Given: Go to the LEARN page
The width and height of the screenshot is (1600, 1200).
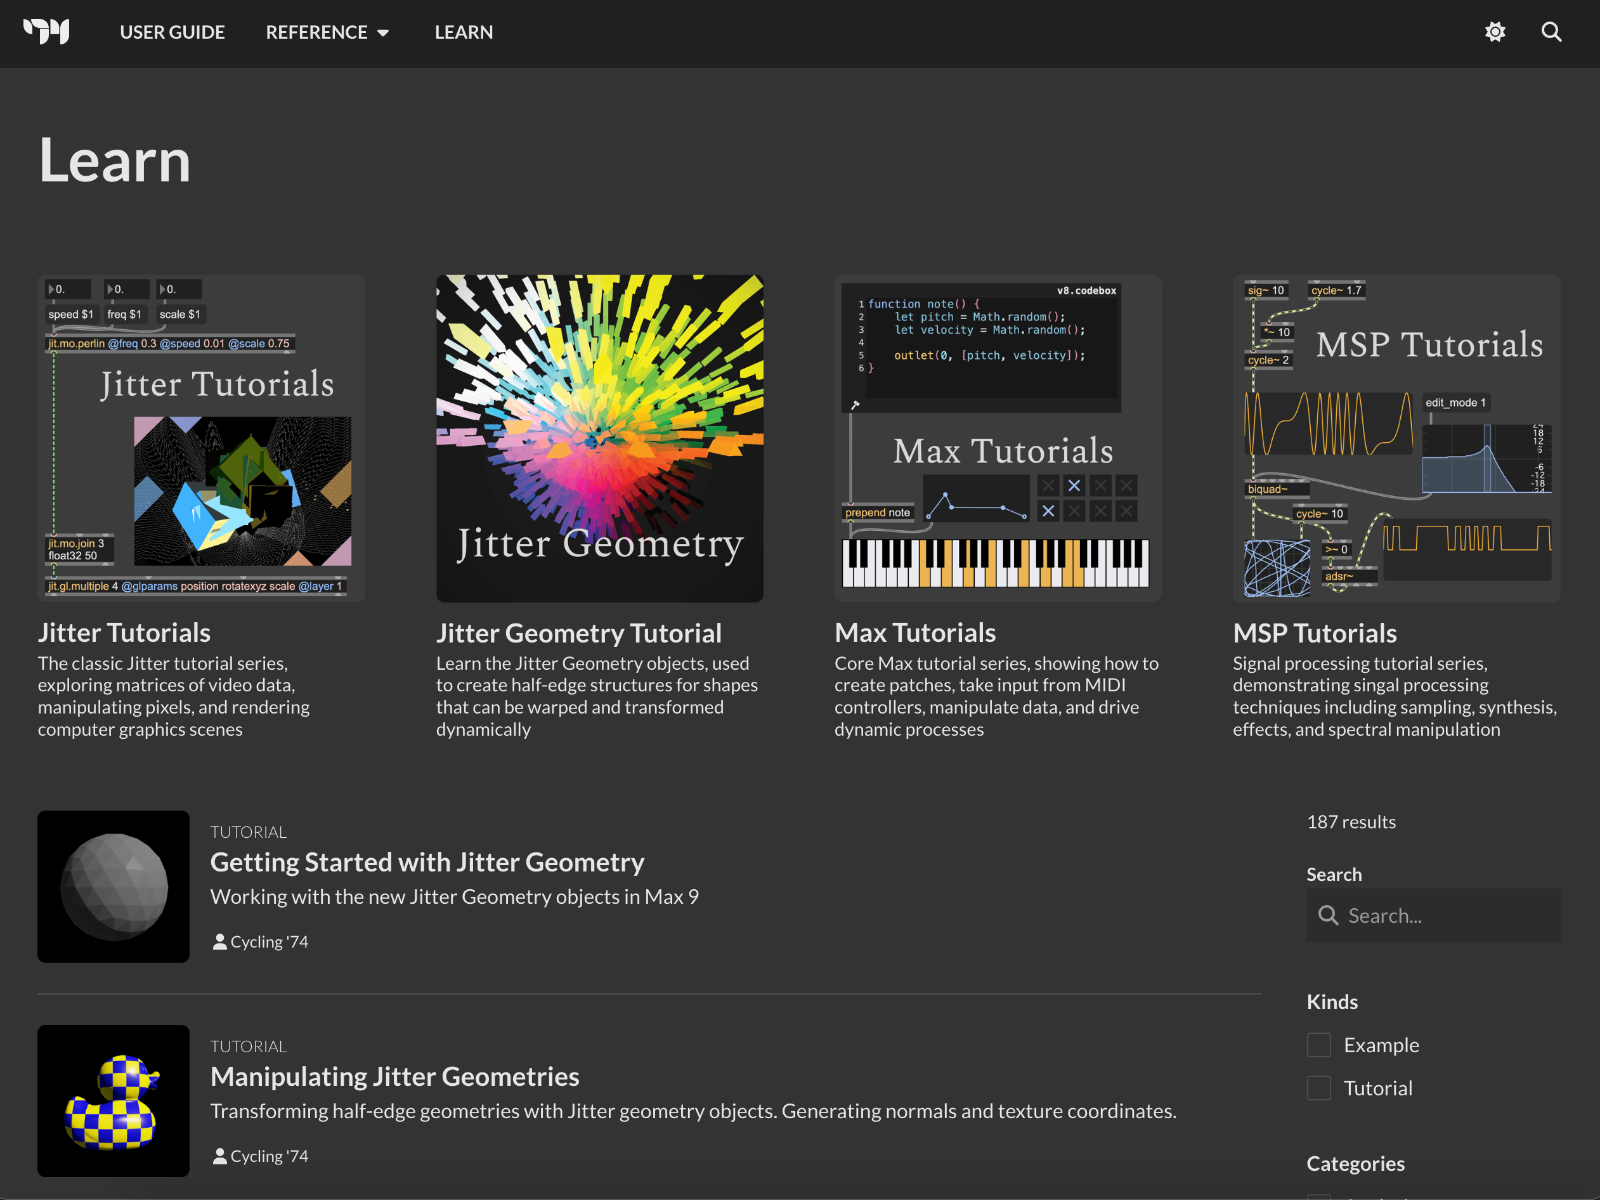Looking at the screenshot, I should click(464, 32).
